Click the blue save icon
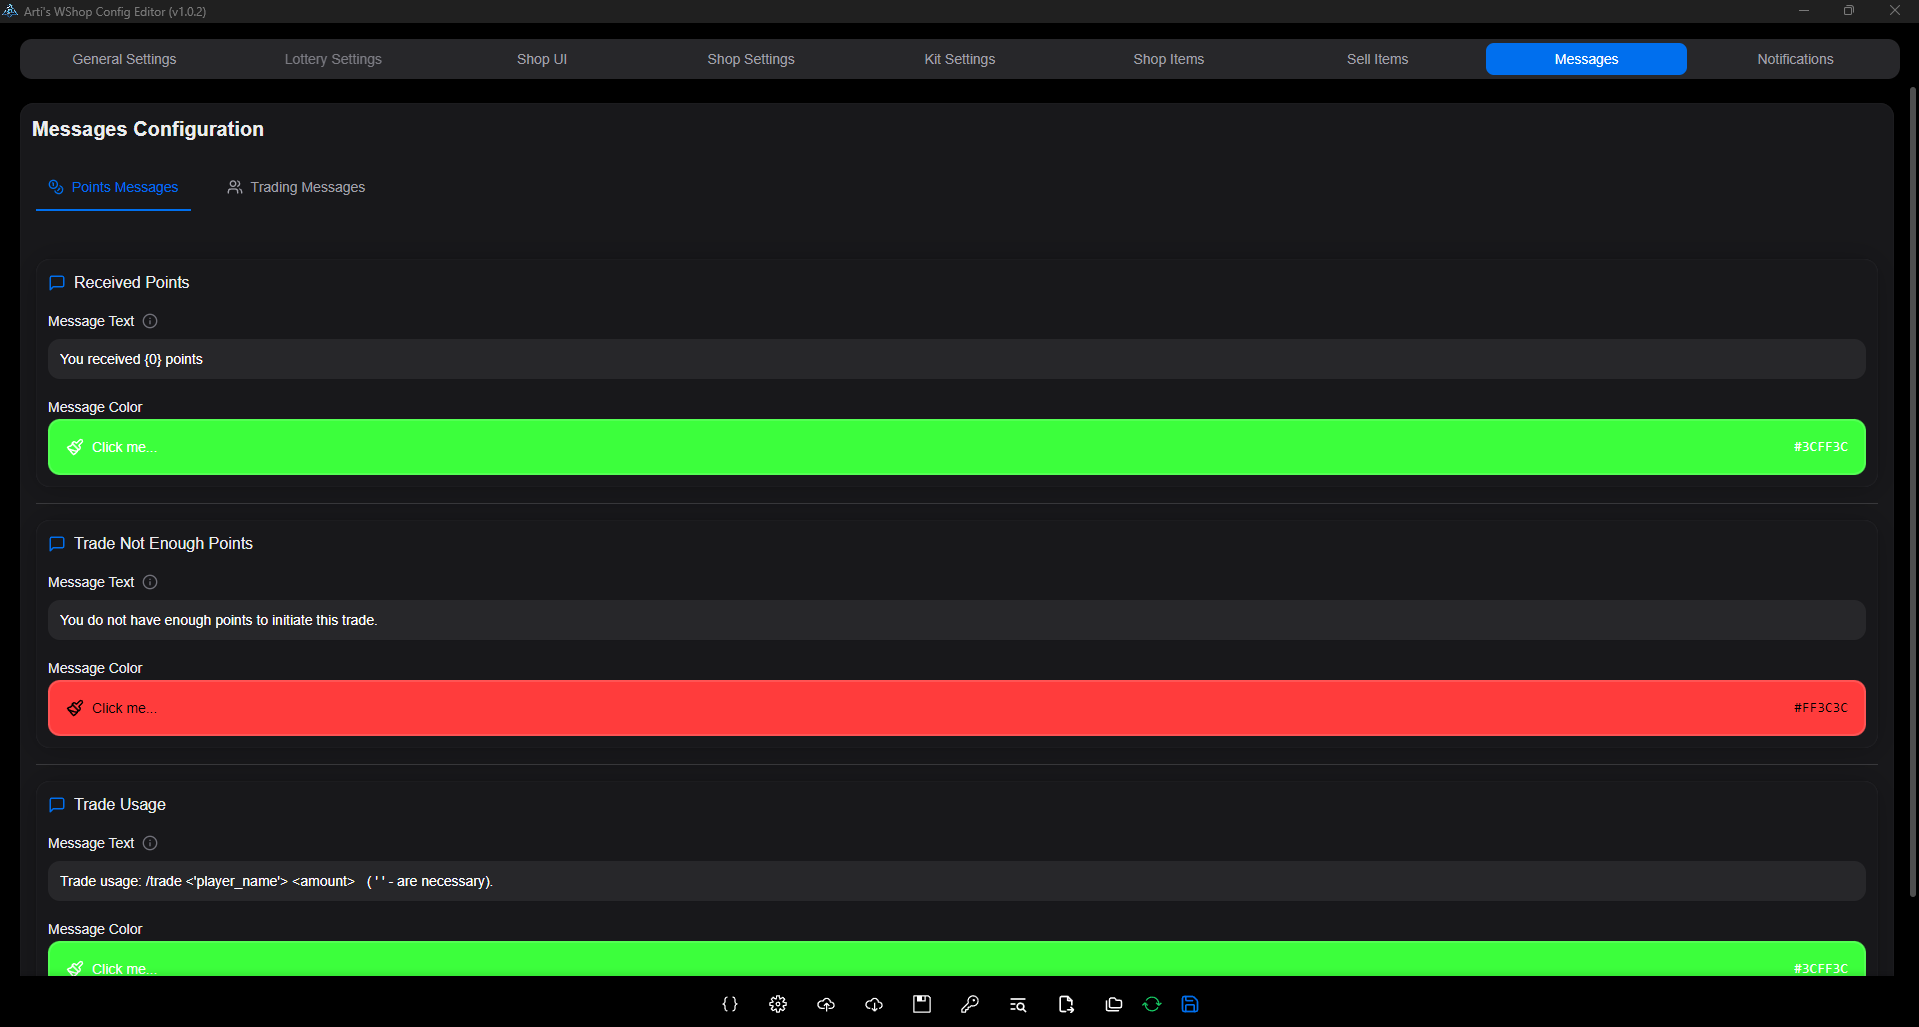This screenshot has height=1027, width=1919. click(x=1190, y=1004)
